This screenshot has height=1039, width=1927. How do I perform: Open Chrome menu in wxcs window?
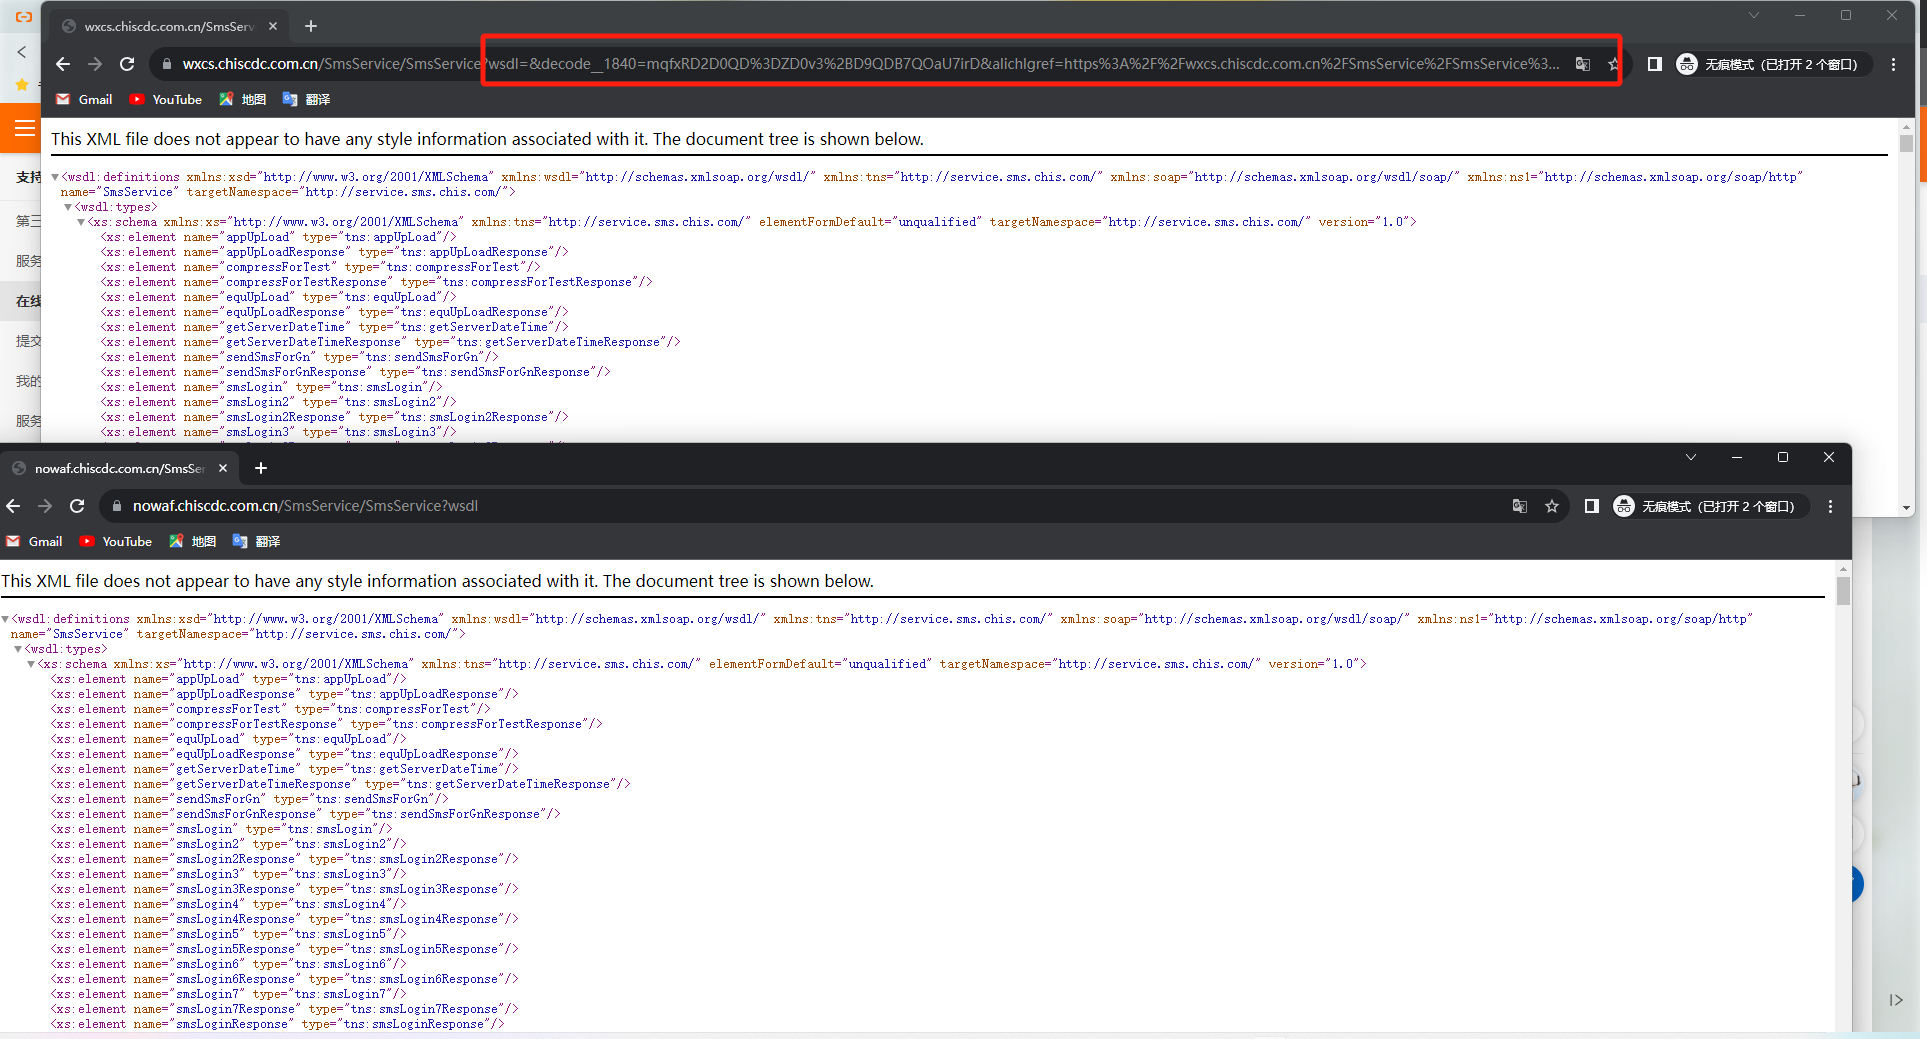pyautogui.click(x=1893, y=64)
